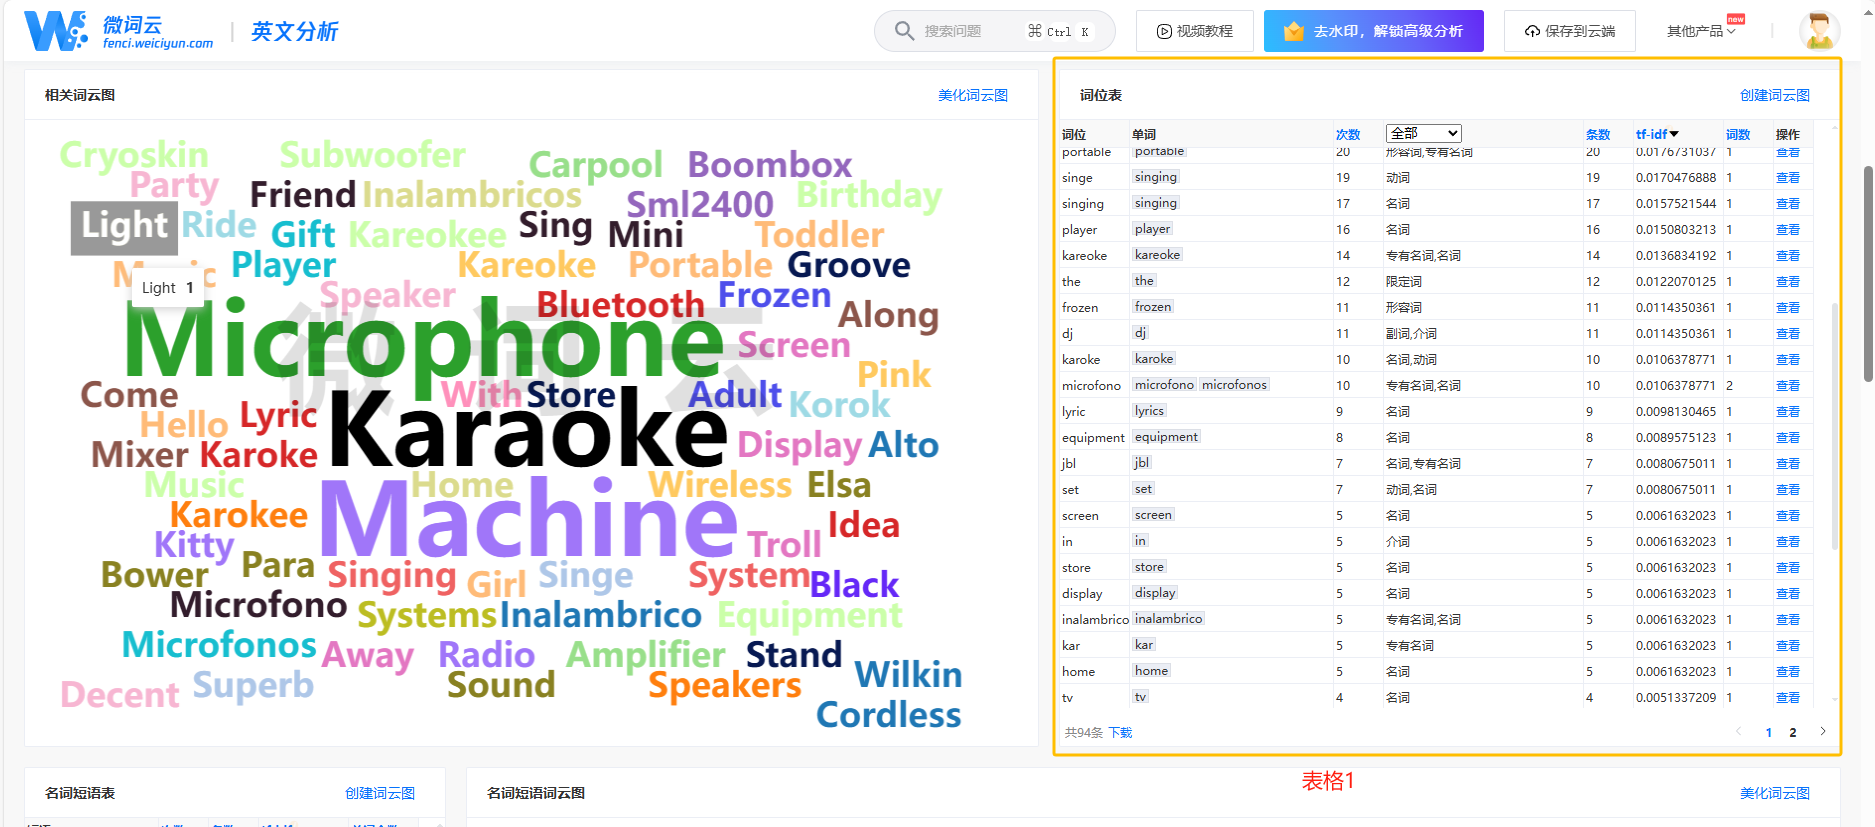1875x827 pixels.
Task: Click the 微词云 logo
Action: click(x=118, y=31)
